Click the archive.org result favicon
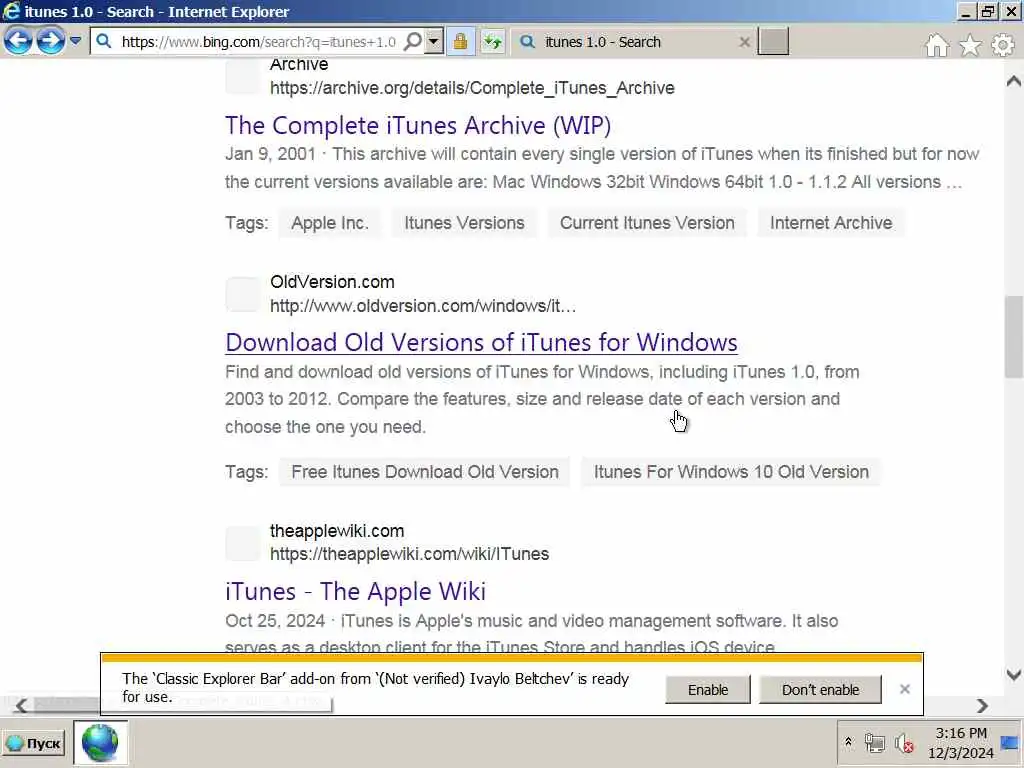Image resolution: width=1024 pixels, height=768 pixels. (x=243, y=77)
